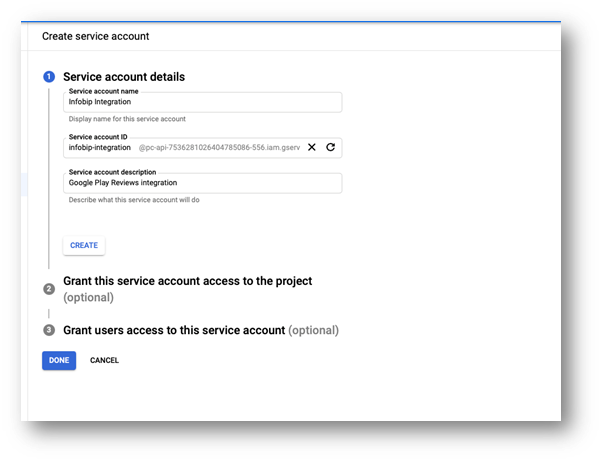Expand Grant users access to this service account
603x463 pixels.
(174, 330)
